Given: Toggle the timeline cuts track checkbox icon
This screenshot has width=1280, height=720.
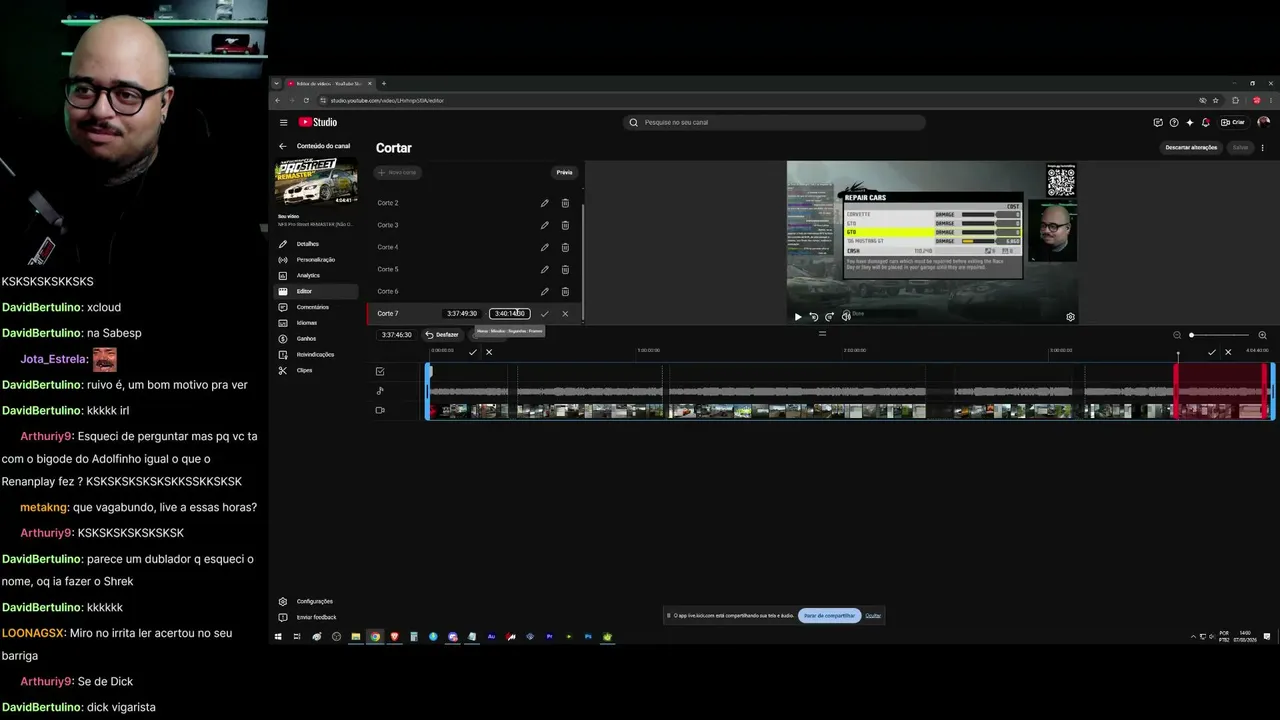Looking at the screenshot, I should click(x=380, y=371).
